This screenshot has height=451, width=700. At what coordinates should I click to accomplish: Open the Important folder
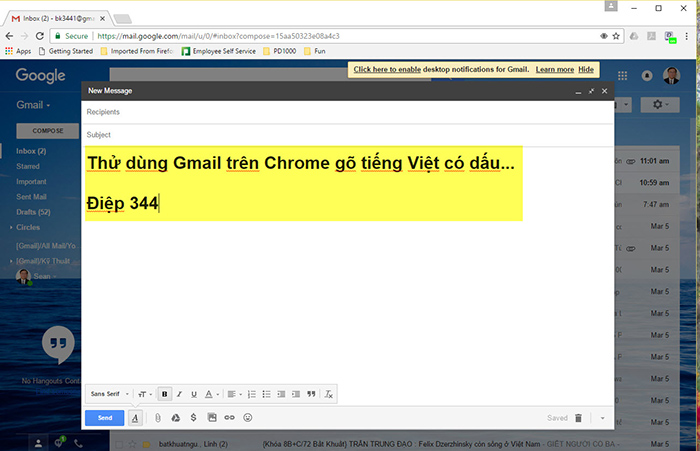[x=31, y=182]
